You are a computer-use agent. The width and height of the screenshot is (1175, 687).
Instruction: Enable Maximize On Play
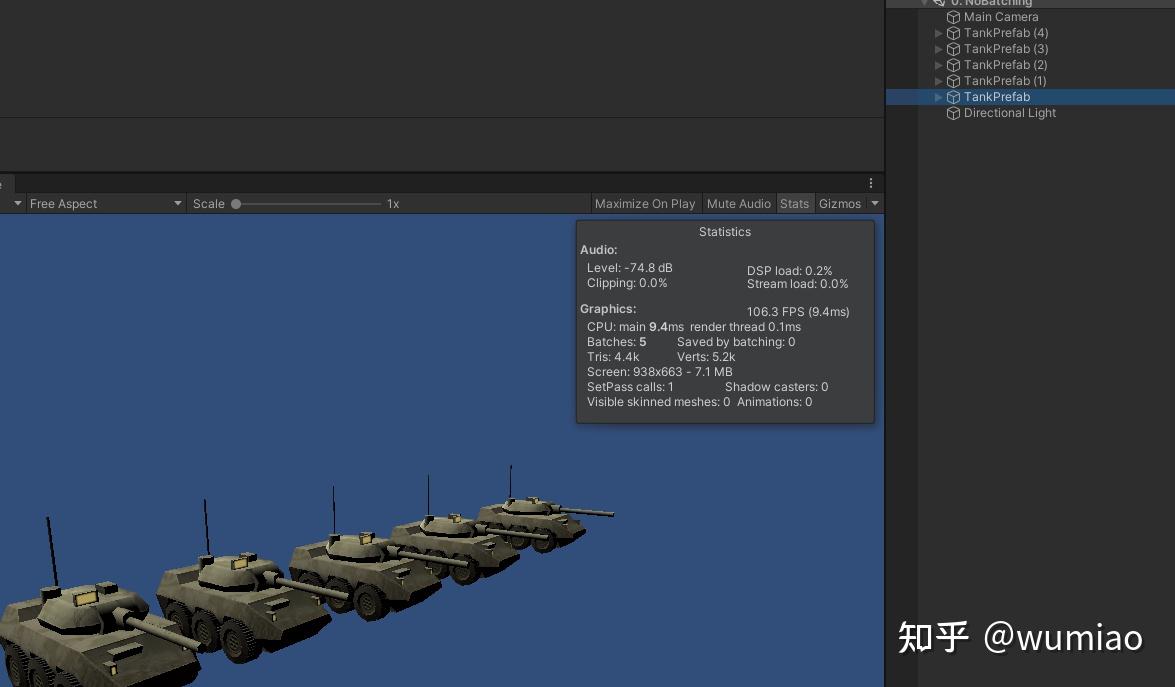(645, 203)
